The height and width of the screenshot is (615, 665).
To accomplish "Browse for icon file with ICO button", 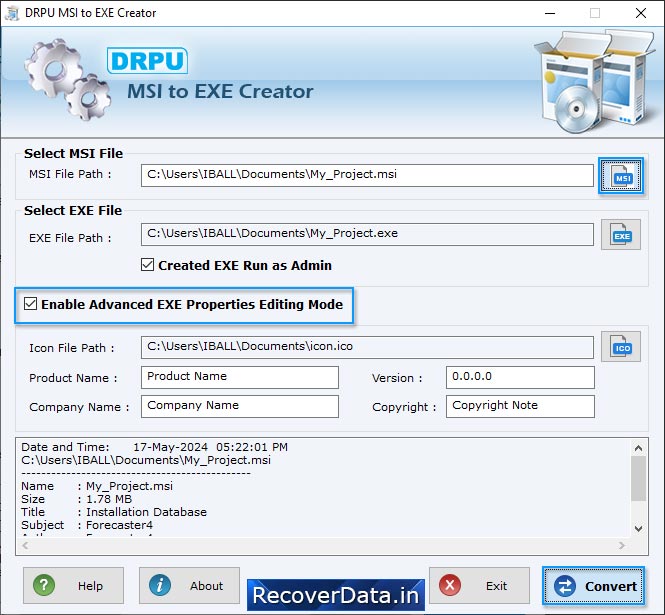I will coord(620,347).
